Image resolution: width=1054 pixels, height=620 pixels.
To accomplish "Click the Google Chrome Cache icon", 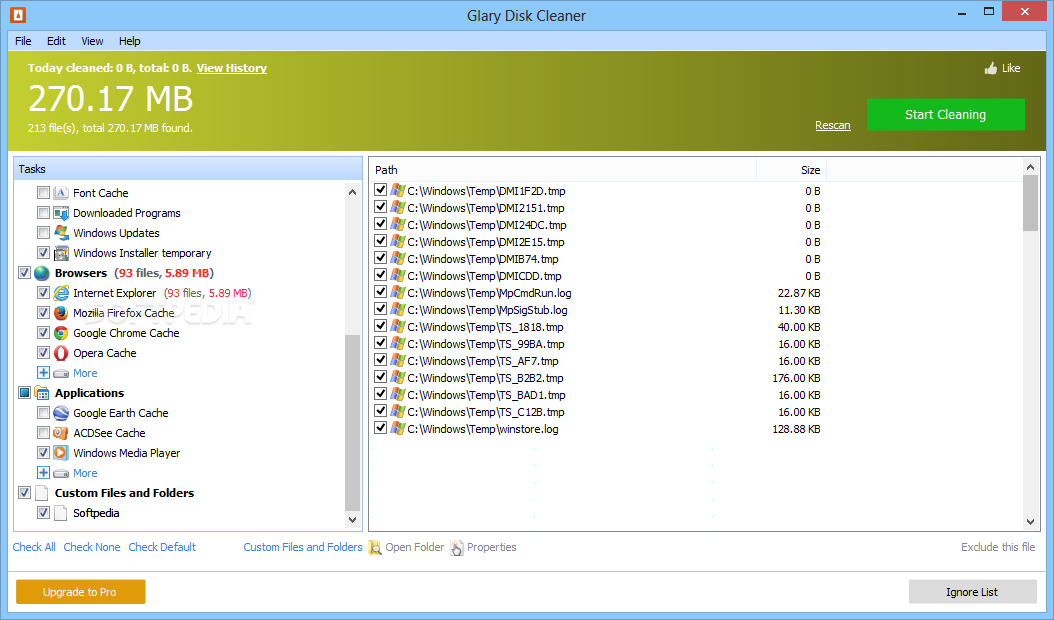I will pyautogui.click(x=61, y=333).
